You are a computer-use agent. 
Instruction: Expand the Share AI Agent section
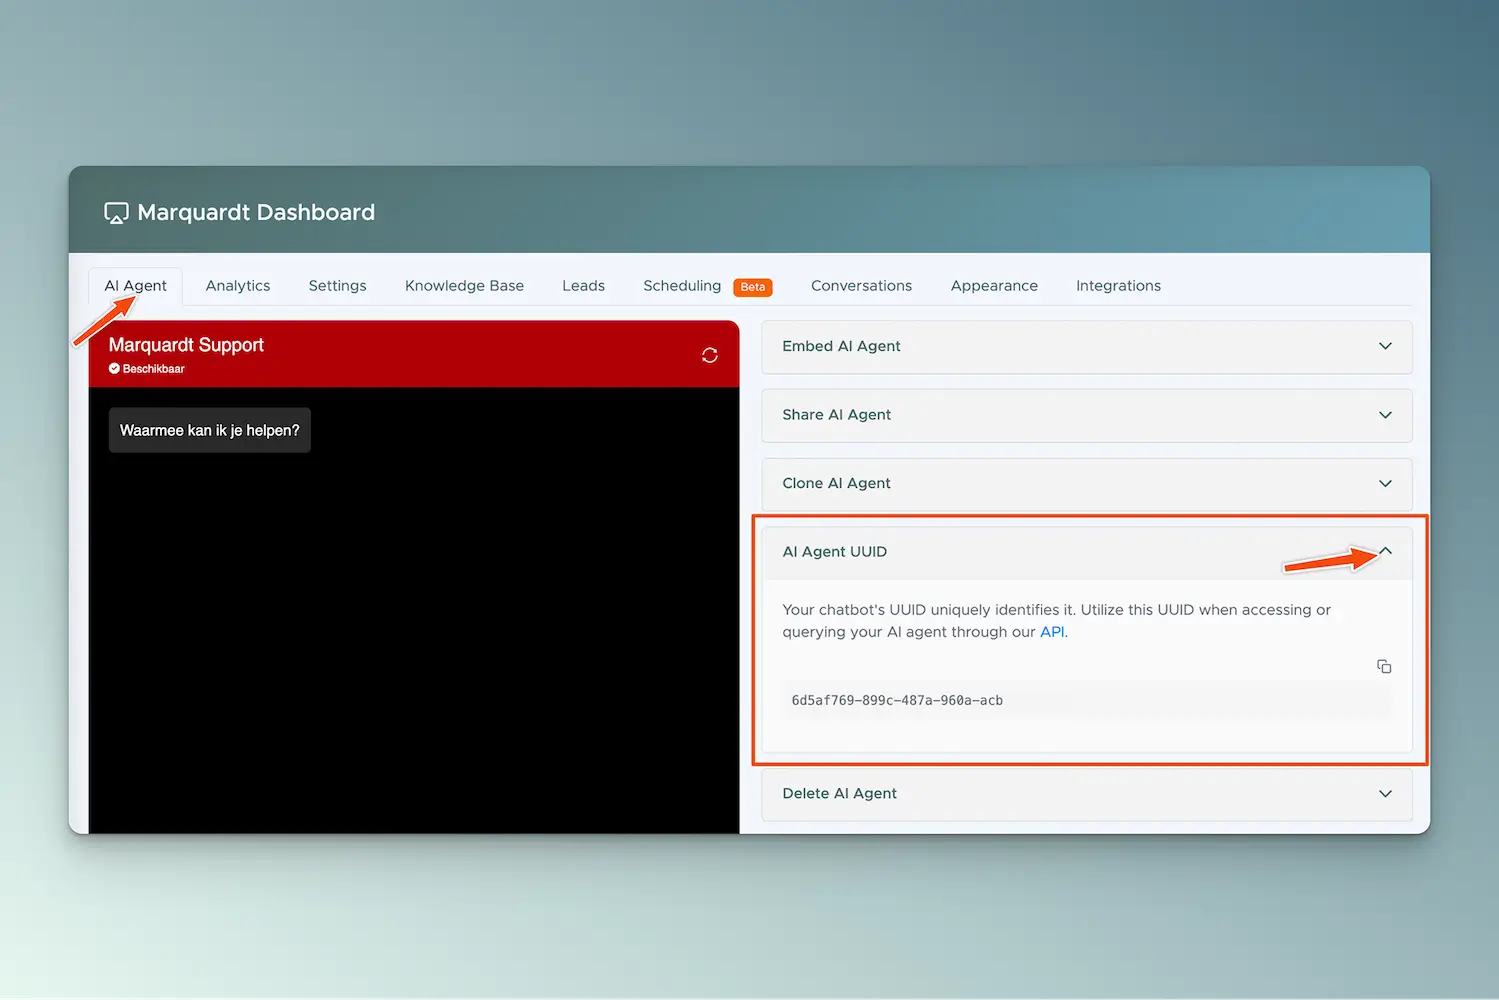click(1087, 415)
